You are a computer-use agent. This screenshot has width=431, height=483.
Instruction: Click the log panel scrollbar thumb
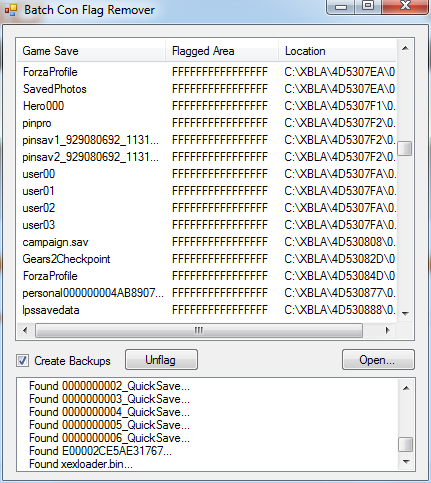pyautogui.click(x=406, y=445)
